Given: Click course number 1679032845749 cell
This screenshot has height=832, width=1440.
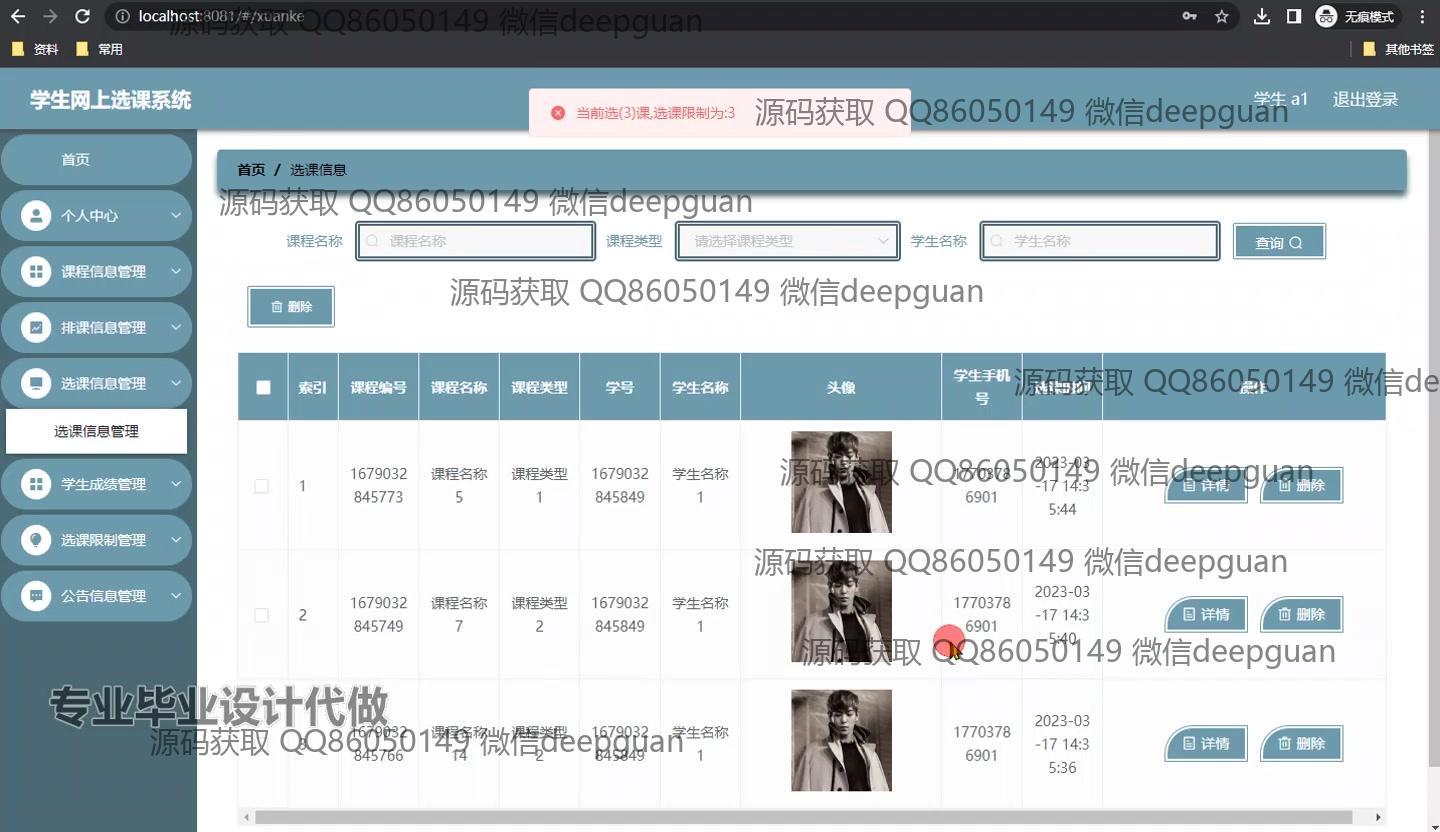Looking at the screenshot, I should [379, 614].
